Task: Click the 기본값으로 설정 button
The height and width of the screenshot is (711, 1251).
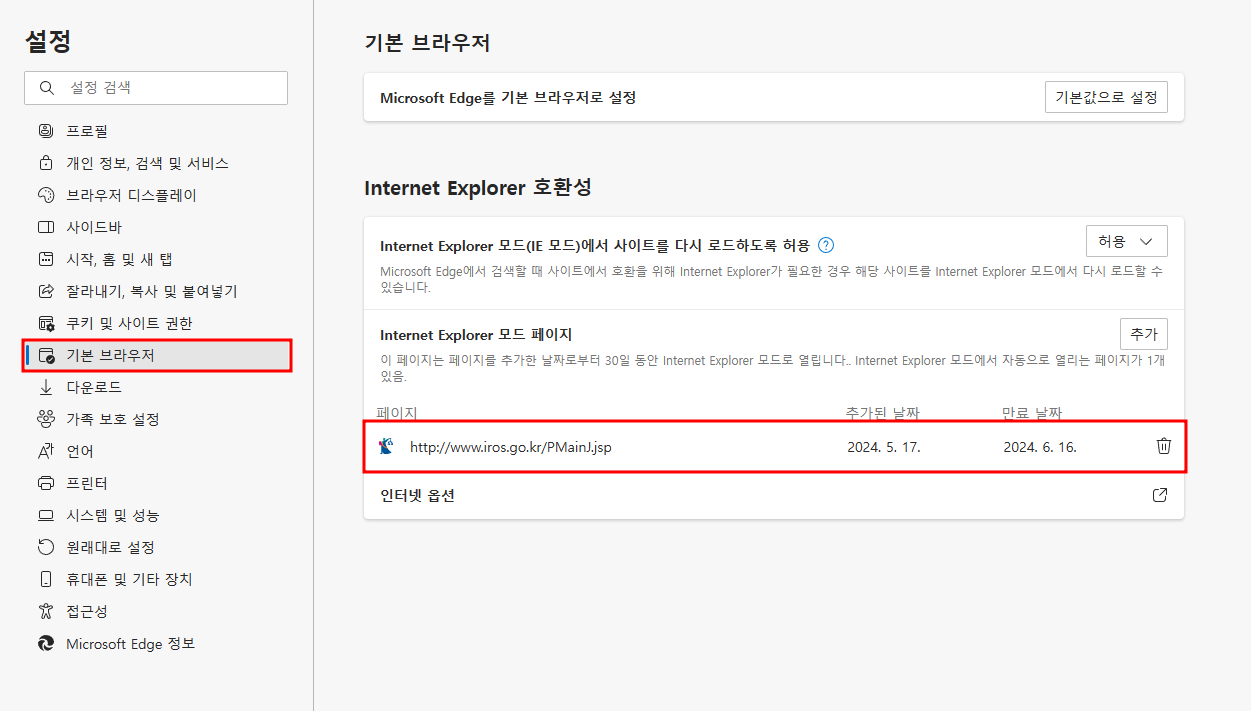Action: (1106, 97)
